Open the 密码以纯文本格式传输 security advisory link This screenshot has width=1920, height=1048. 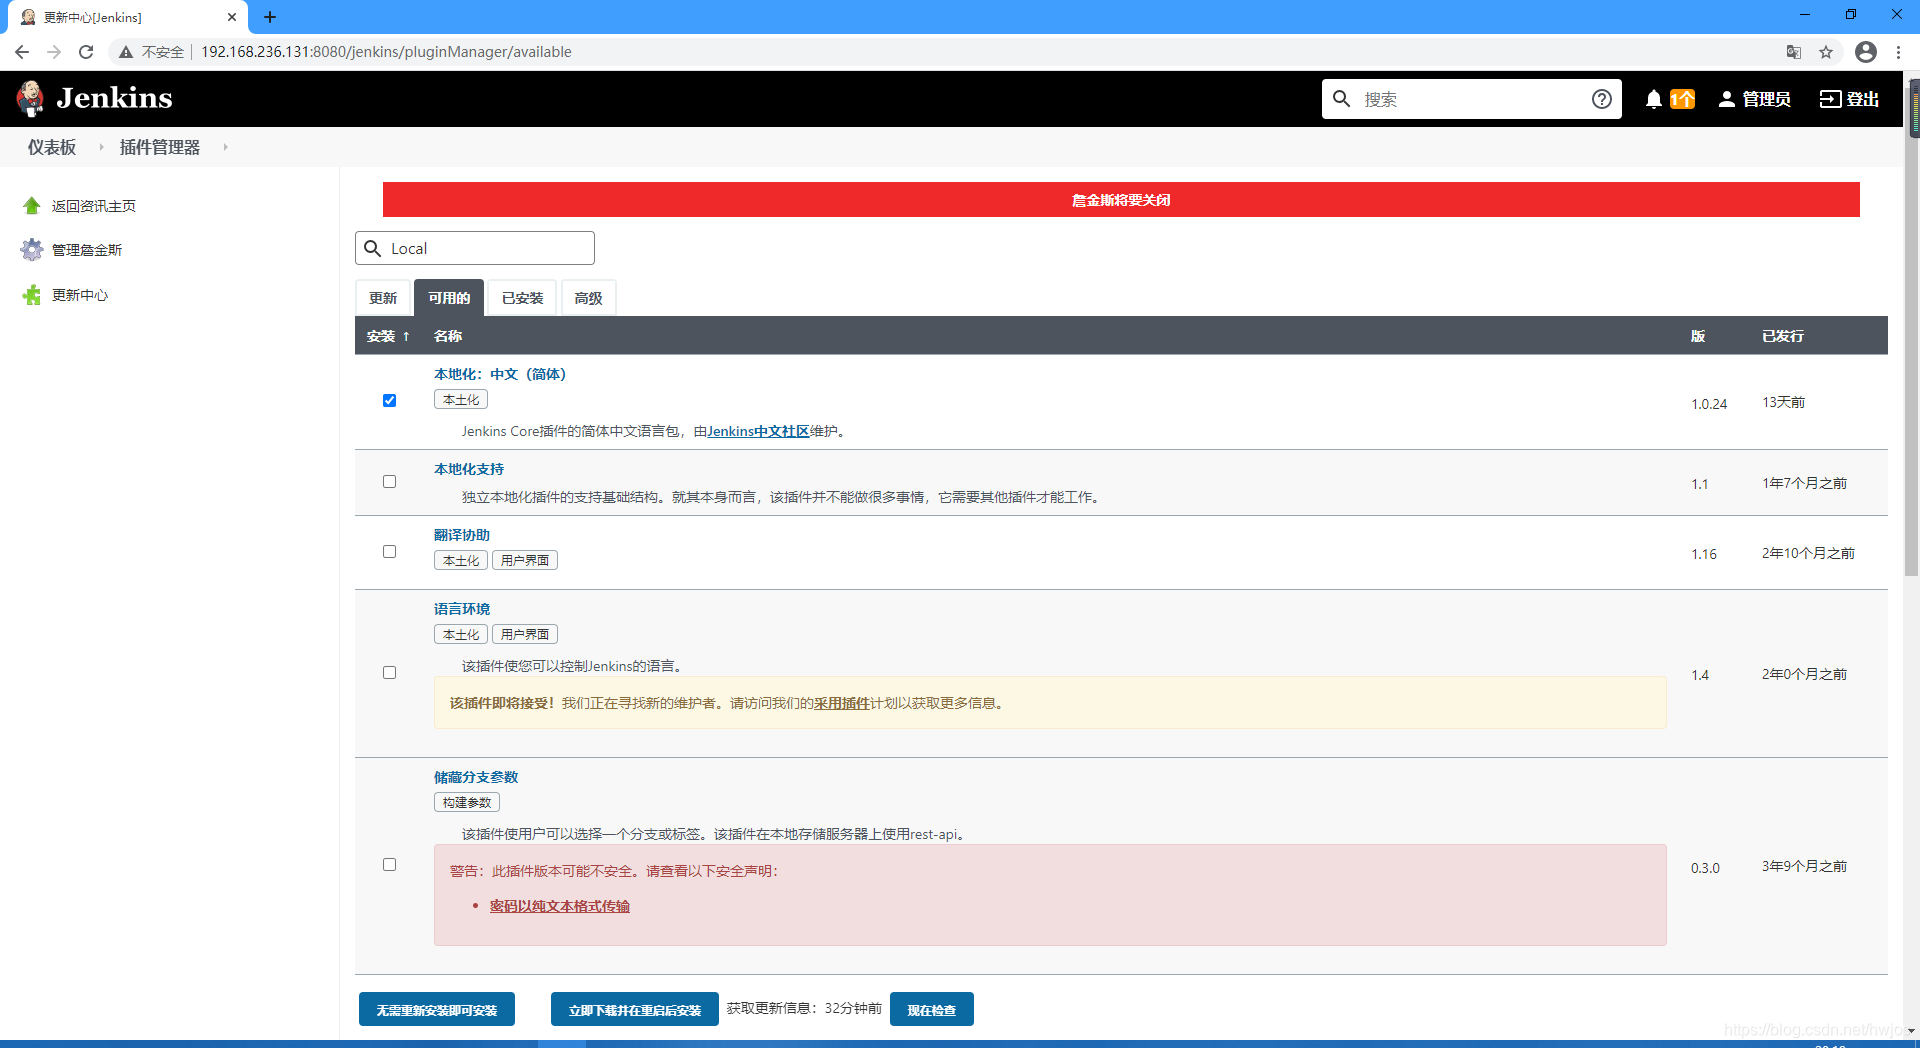click(560, 906)
